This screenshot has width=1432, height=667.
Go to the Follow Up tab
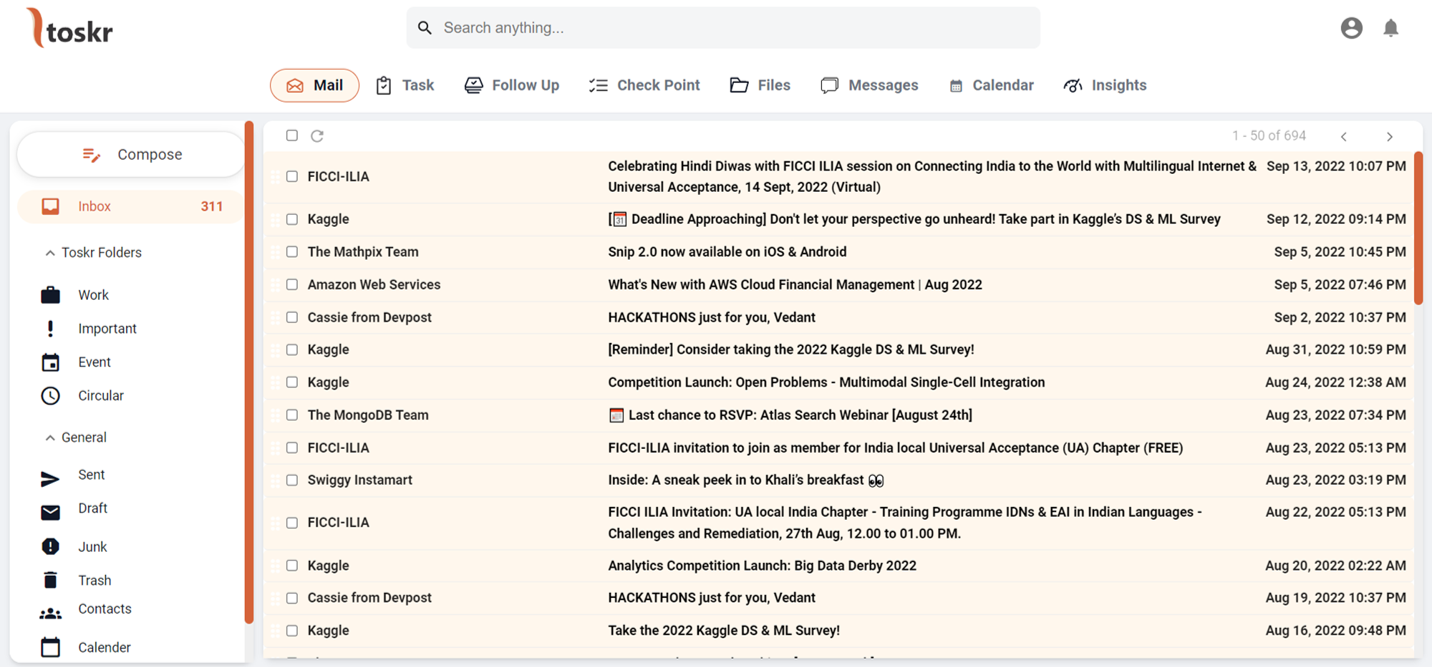pyautogui.click(x=512, y=86)
